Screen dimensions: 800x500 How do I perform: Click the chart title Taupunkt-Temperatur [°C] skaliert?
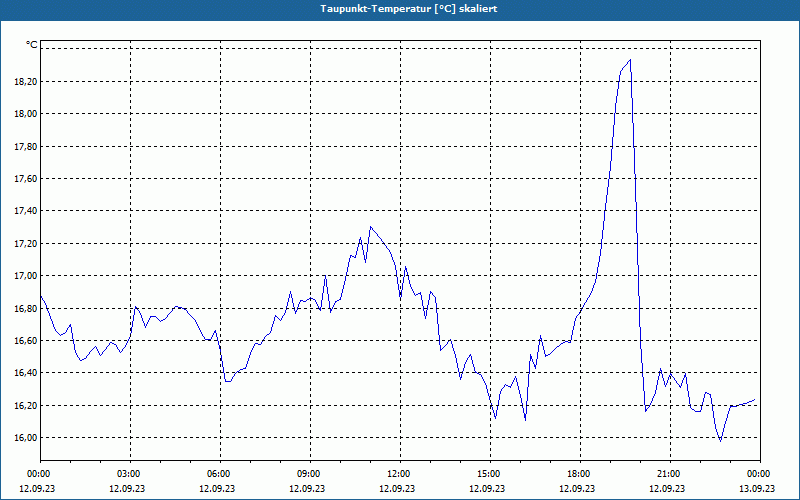409,9
